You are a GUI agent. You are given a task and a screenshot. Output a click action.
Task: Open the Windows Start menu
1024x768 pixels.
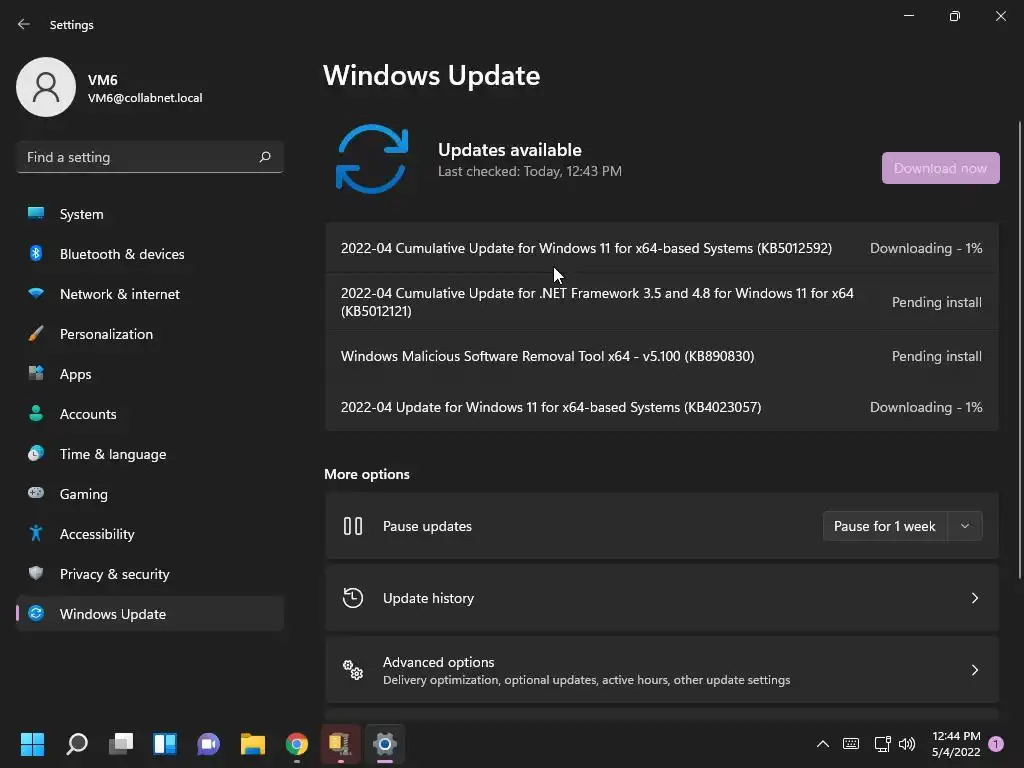[x=32, y=744]
